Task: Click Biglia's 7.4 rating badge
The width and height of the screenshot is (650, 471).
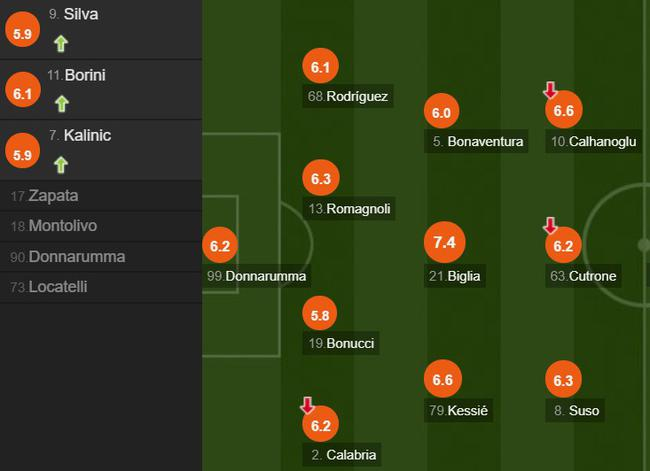Action: click(x=444, y=242)
